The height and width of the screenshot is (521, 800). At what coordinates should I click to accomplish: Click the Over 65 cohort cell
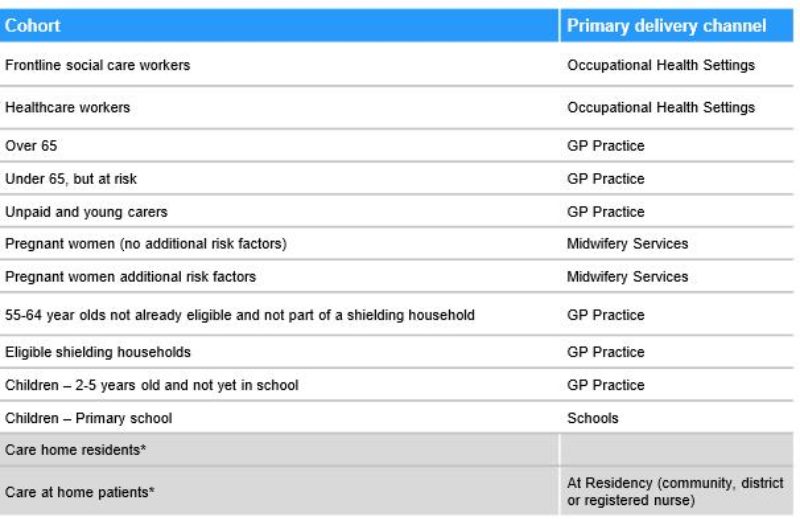pos(279,145)
